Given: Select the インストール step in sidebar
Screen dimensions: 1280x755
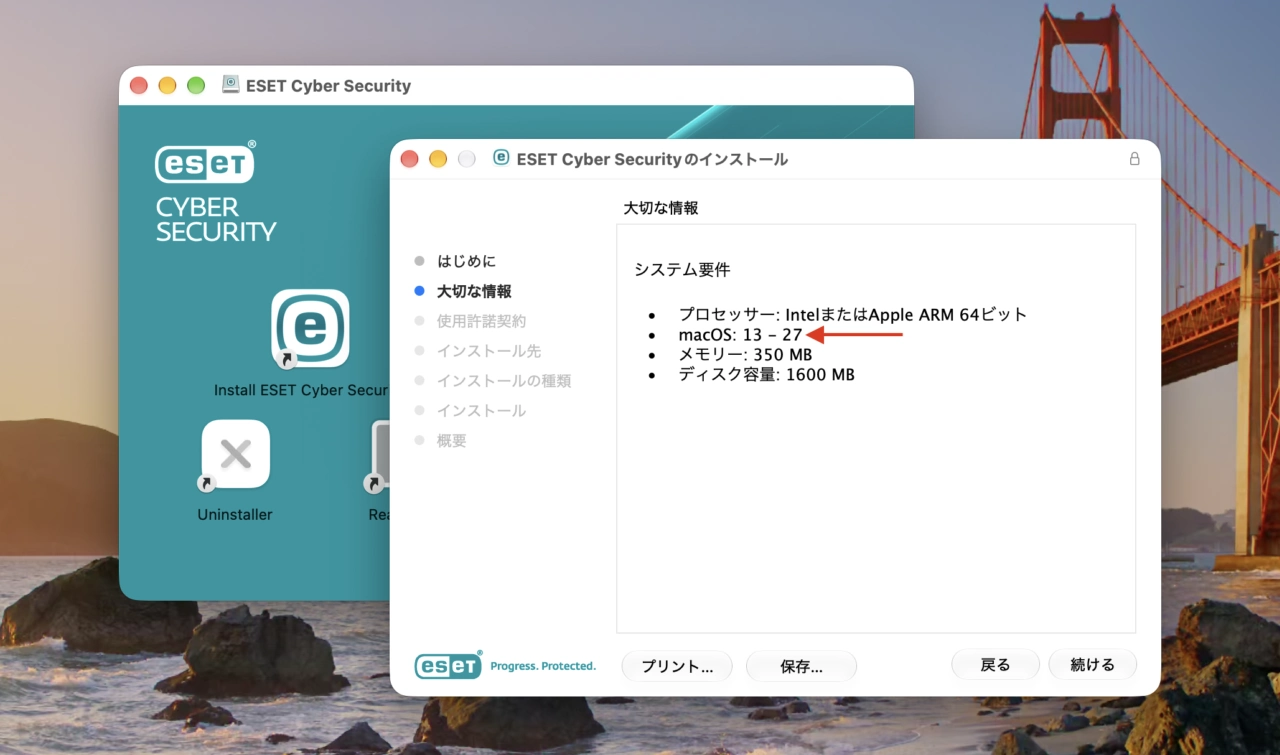Looking at the screenshot, I should pyautogui.click(x=481, y=411).
